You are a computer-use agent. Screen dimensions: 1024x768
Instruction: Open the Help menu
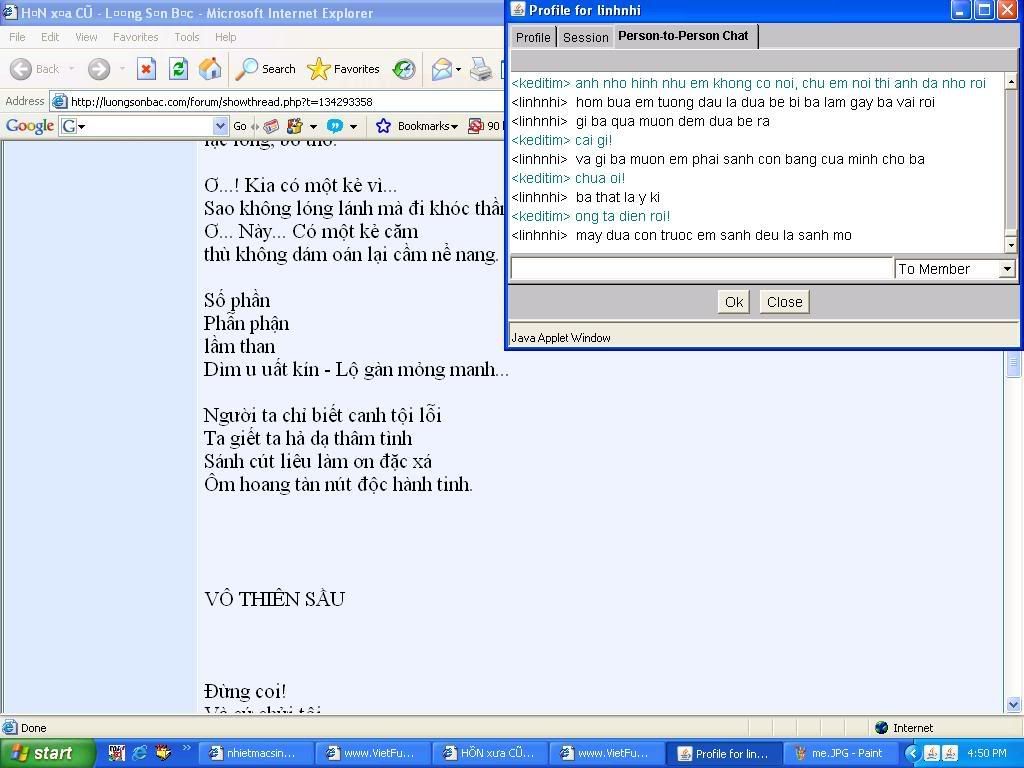[226, 37]
